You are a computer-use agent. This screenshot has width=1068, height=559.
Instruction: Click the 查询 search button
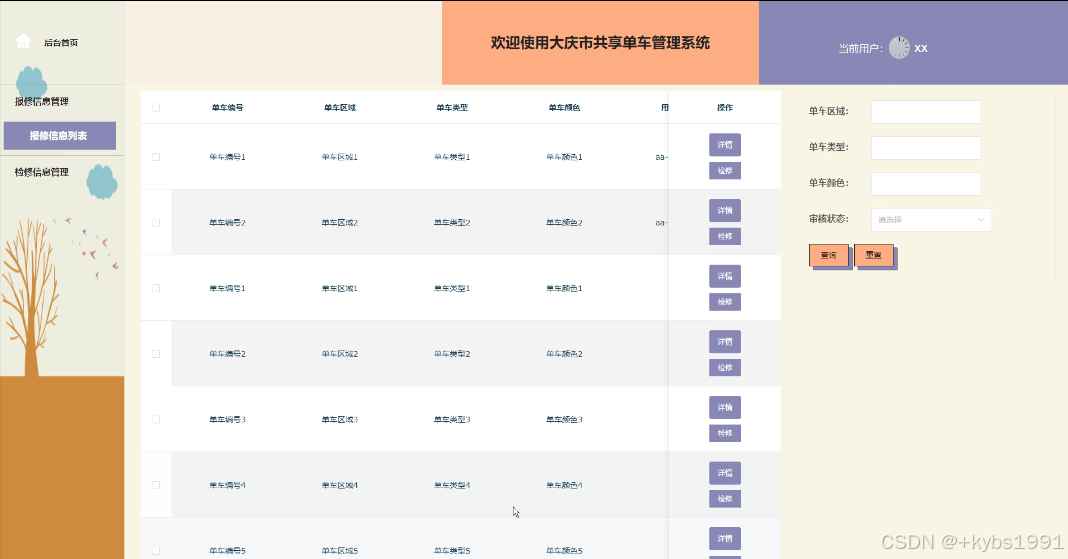pos(828,255)
